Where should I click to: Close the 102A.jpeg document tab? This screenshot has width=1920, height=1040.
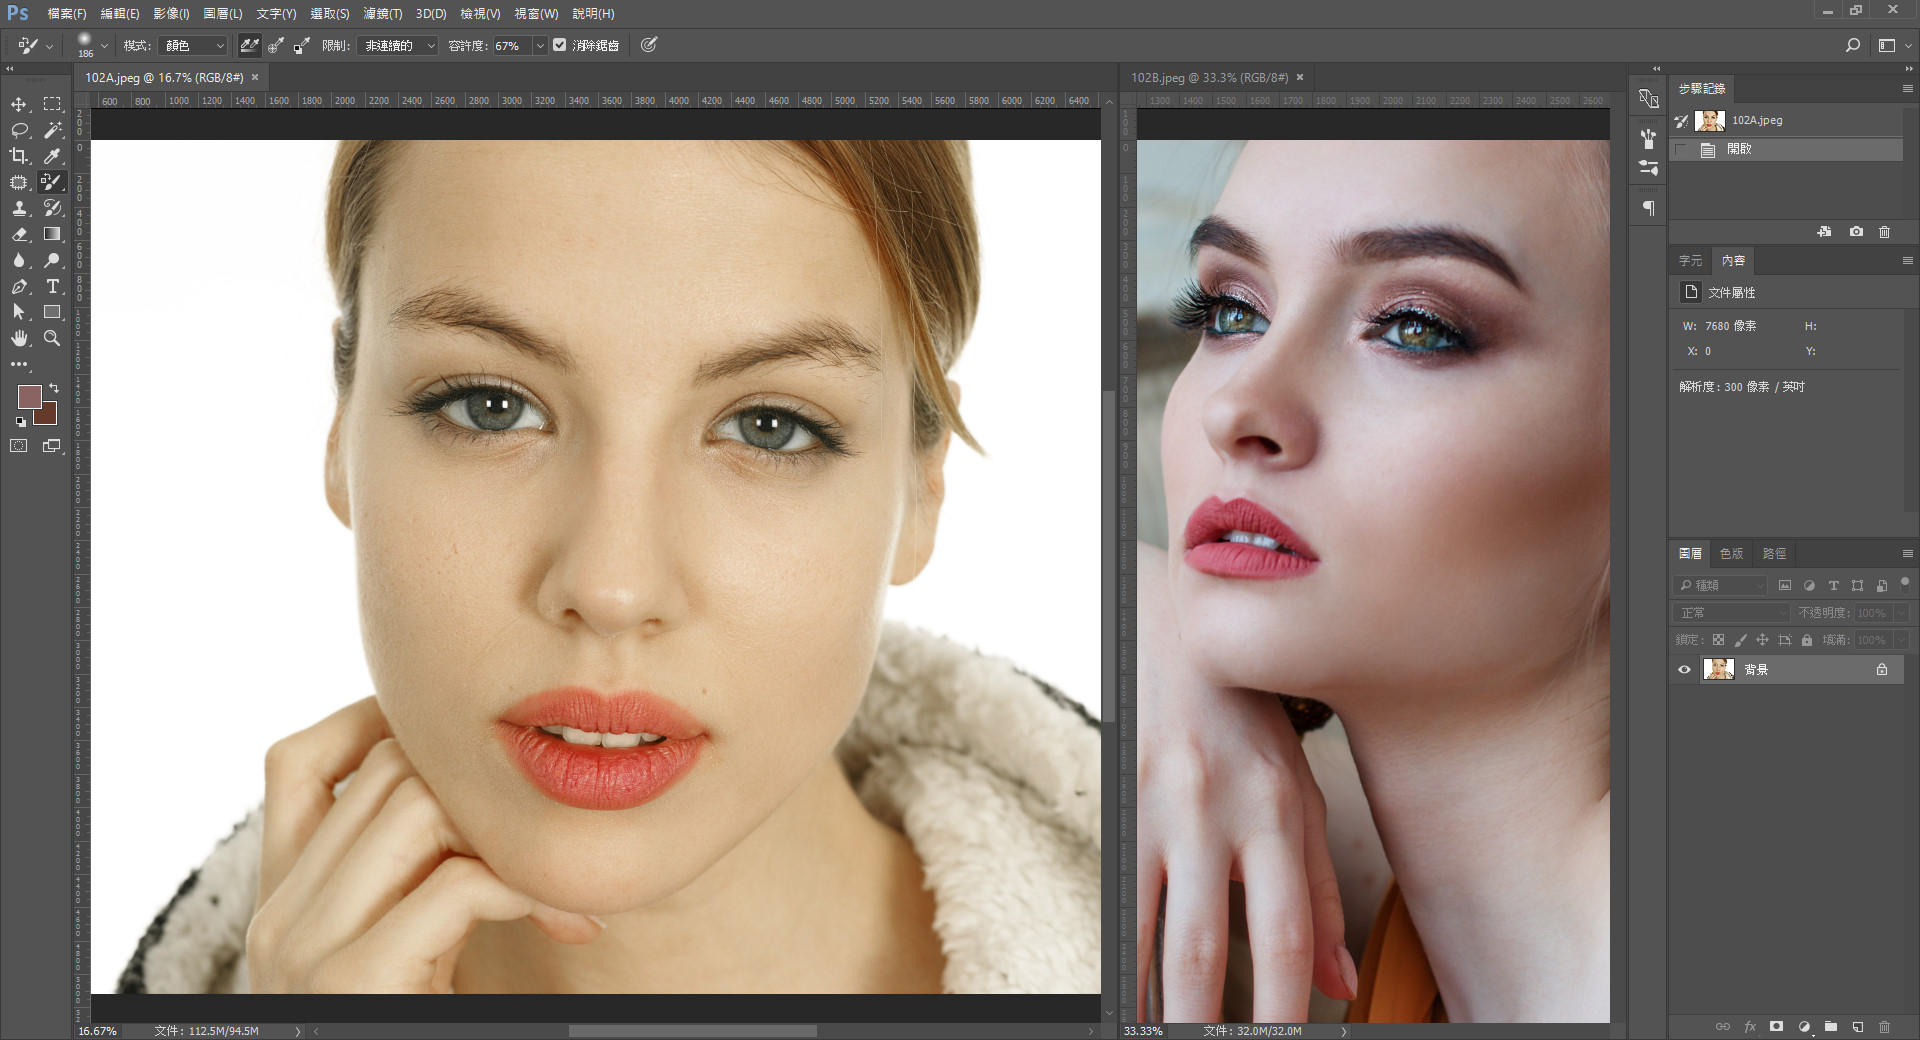click(255, 77)
